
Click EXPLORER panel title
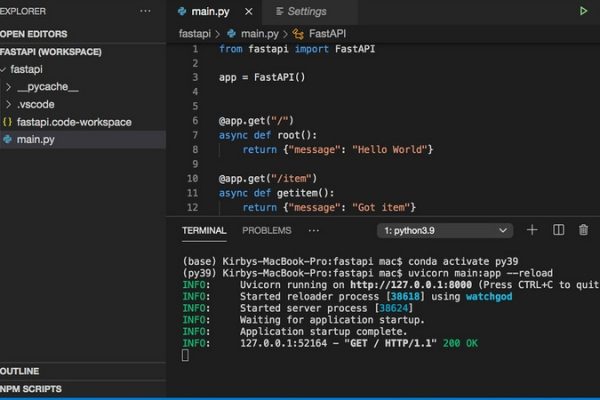(x=23, y=11)
